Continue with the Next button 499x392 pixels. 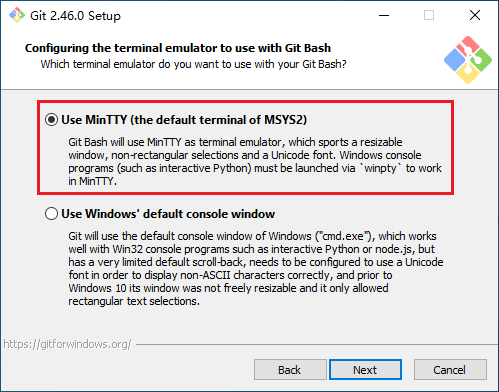(365, 370)
